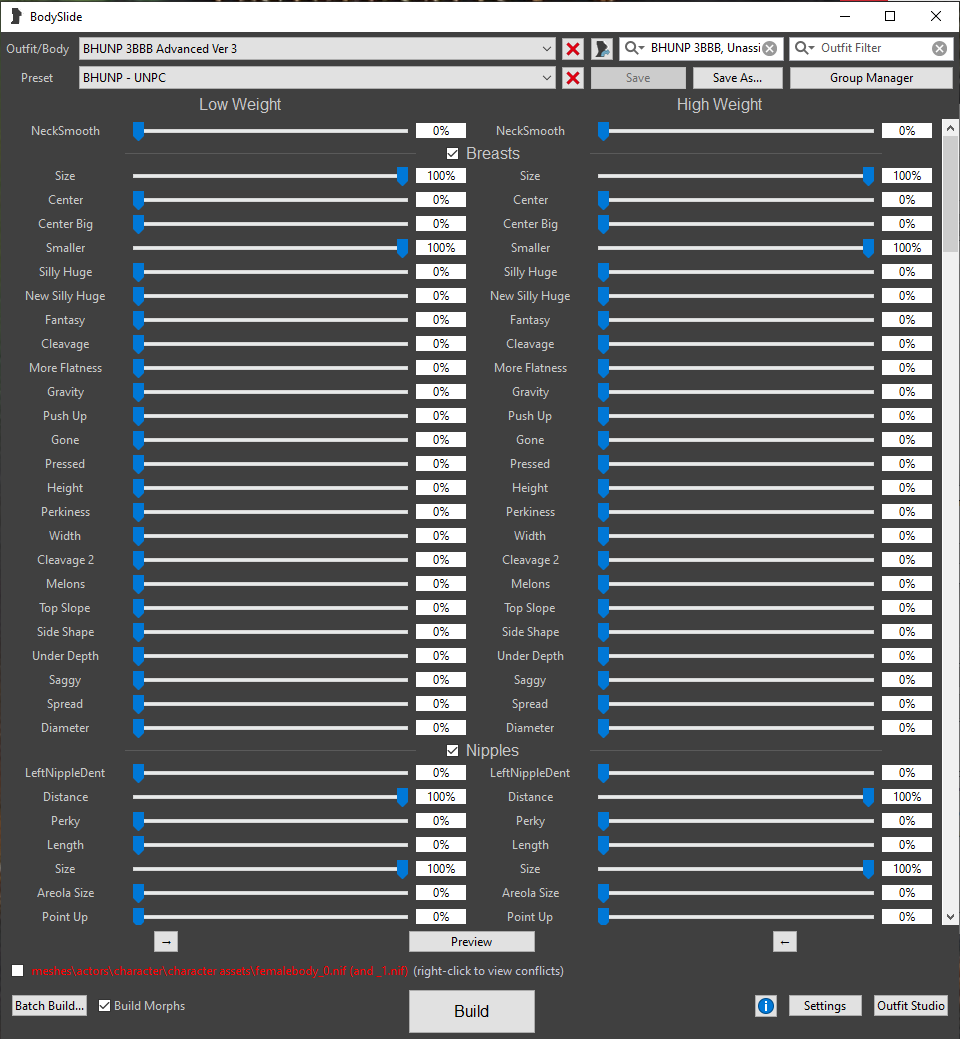Click the High Weight Smaller slider handle
This screenshot has height=1039, width=960.
point(868,248)
